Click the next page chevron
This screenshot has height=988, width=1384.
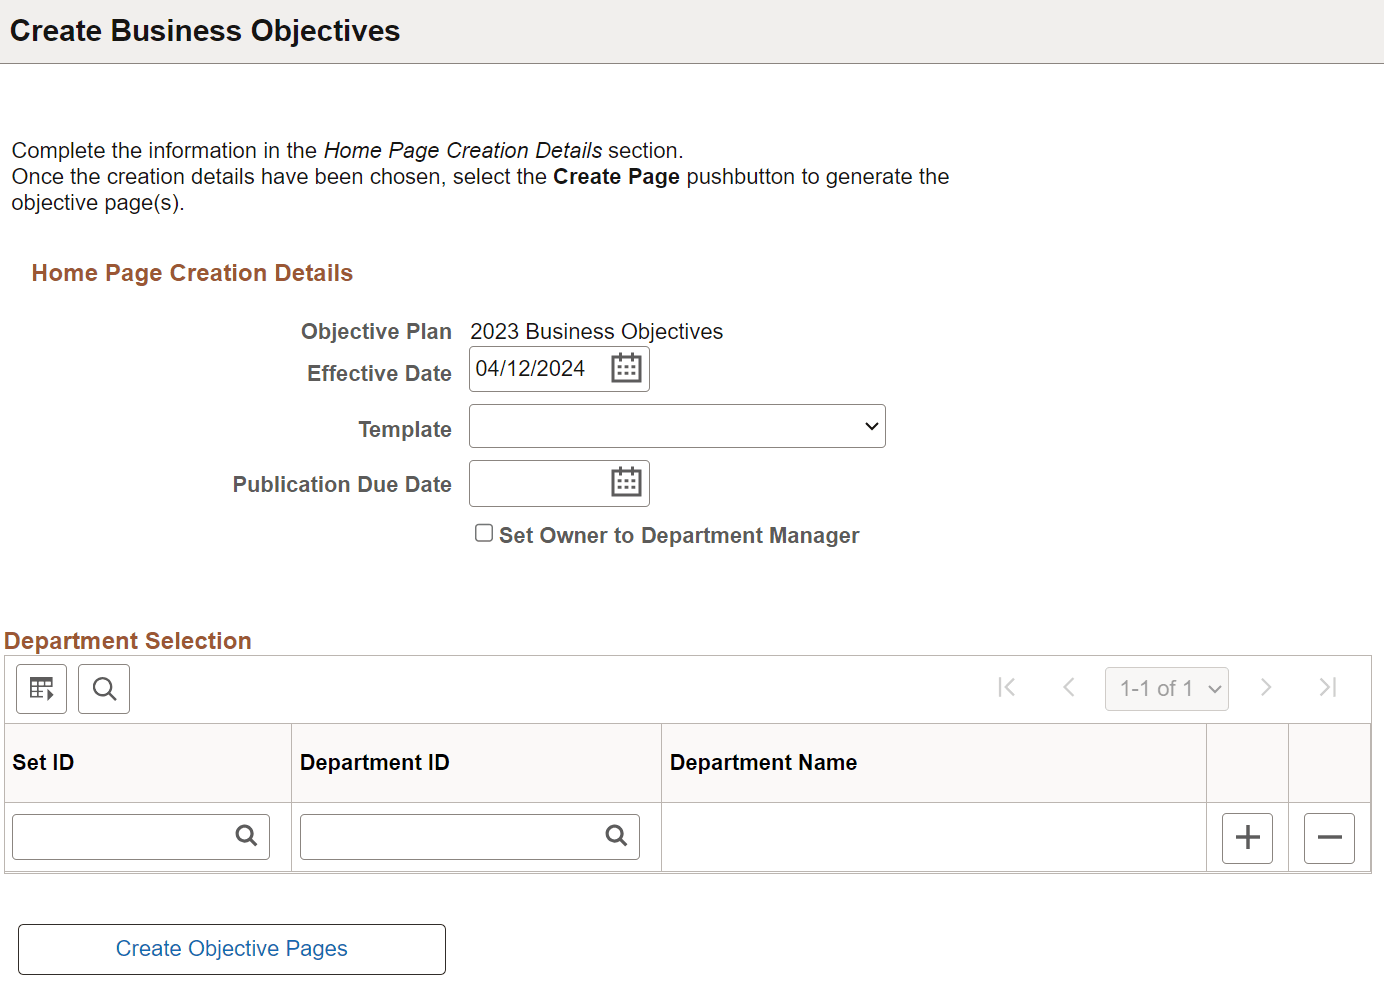click(x=1266, y=688)
